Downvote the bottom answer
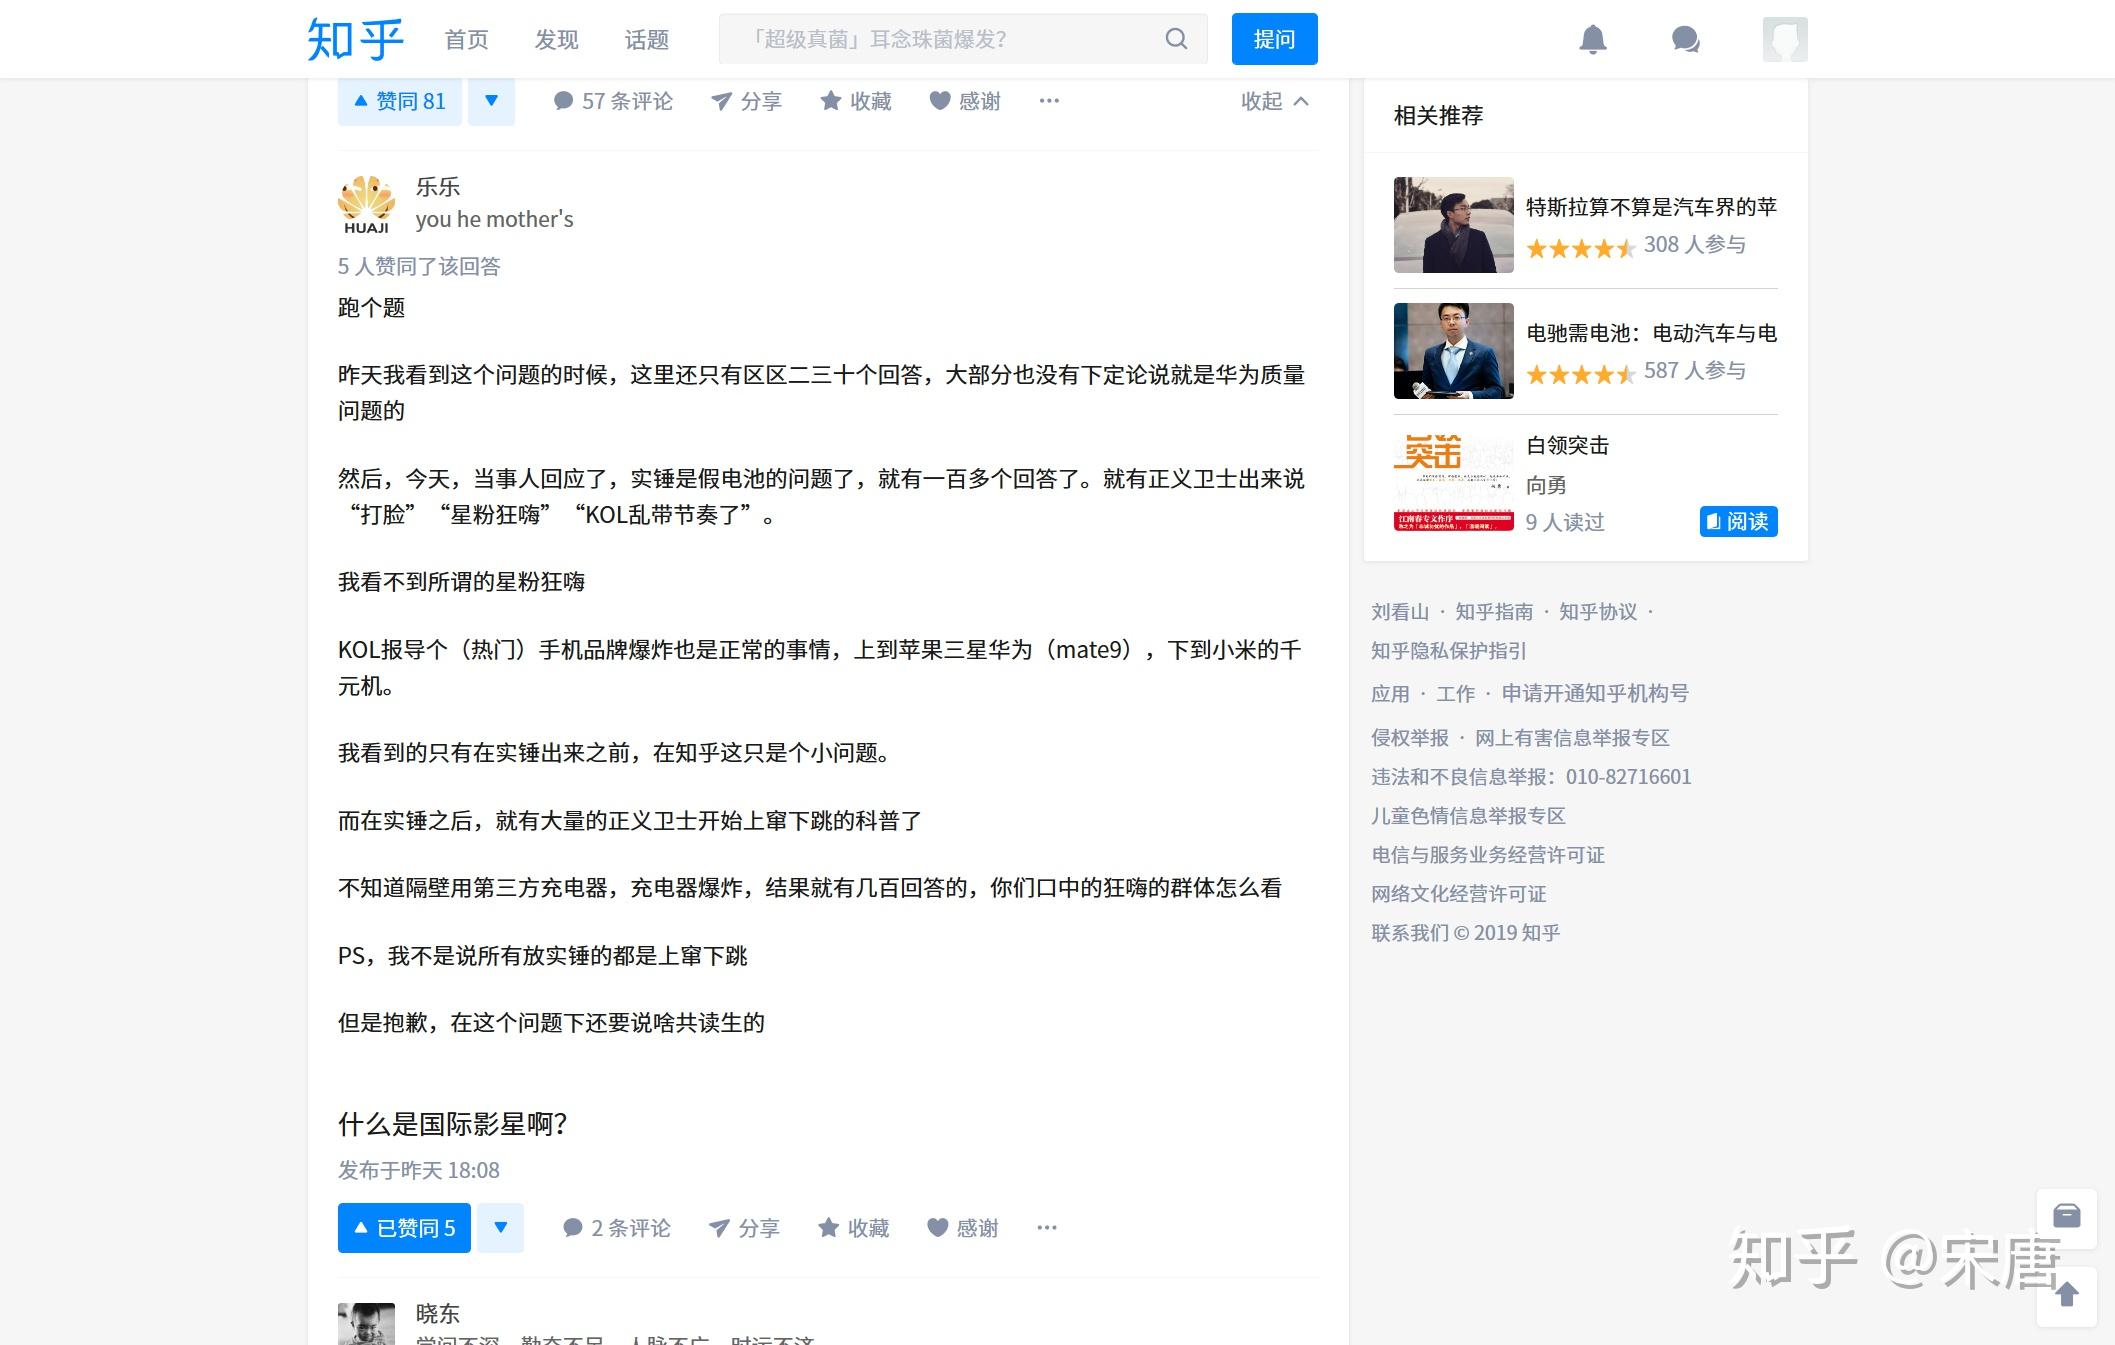 (500, 1227)
